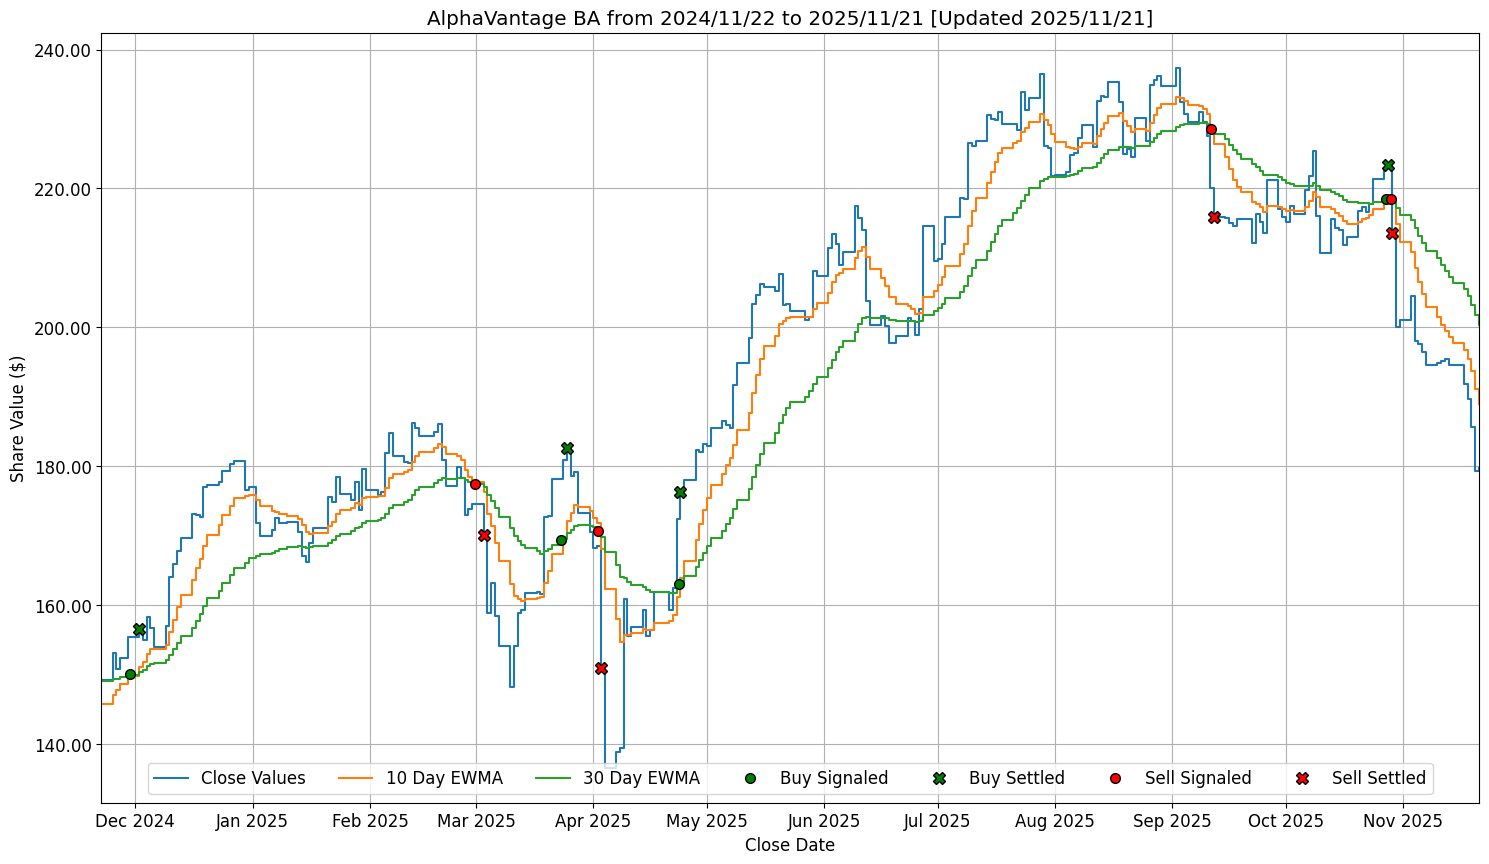Click the chart title AlphaVantage BA
Screen dimensions: 1489x864
pyautogui.click(x=789, y=18)
